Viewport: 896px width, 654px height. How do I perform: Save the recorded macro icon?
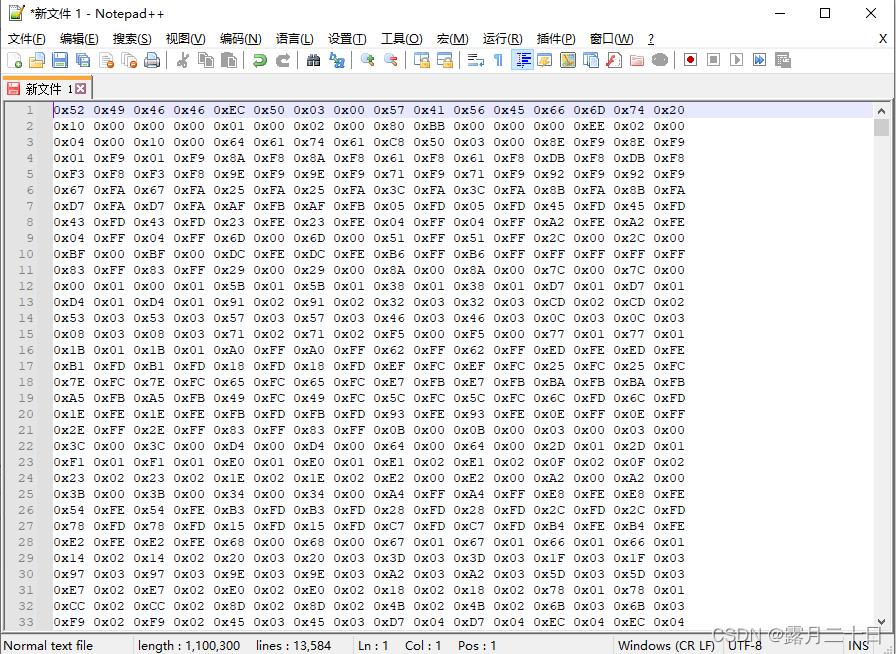[783, 60]
